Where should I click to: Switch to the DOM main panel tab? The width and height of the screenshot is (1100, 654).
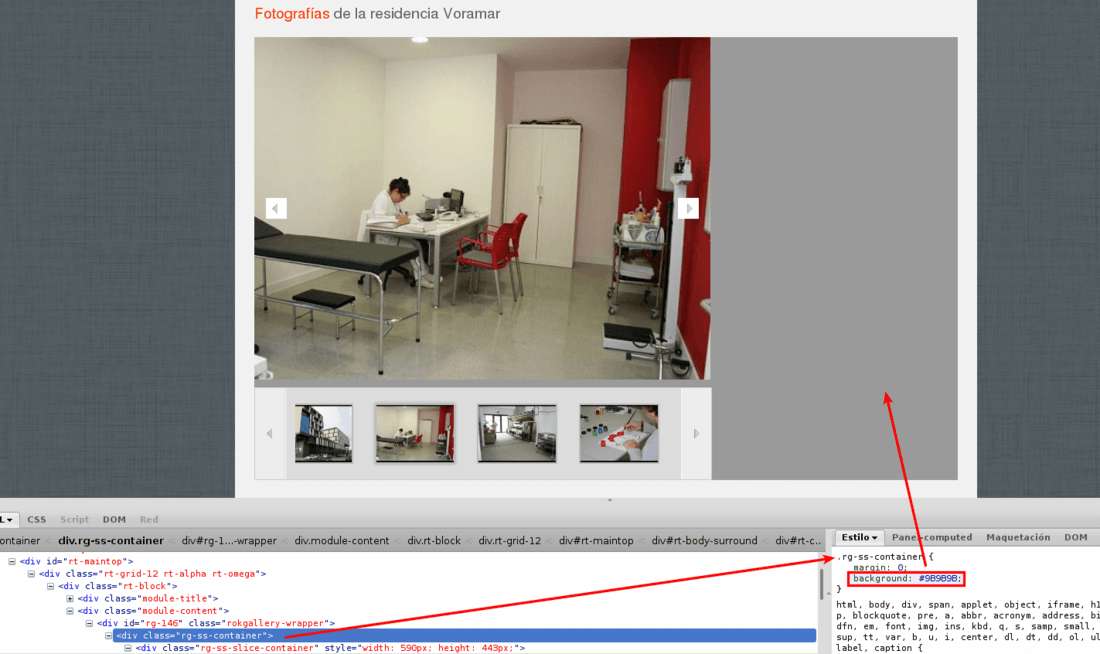[114, 519]
